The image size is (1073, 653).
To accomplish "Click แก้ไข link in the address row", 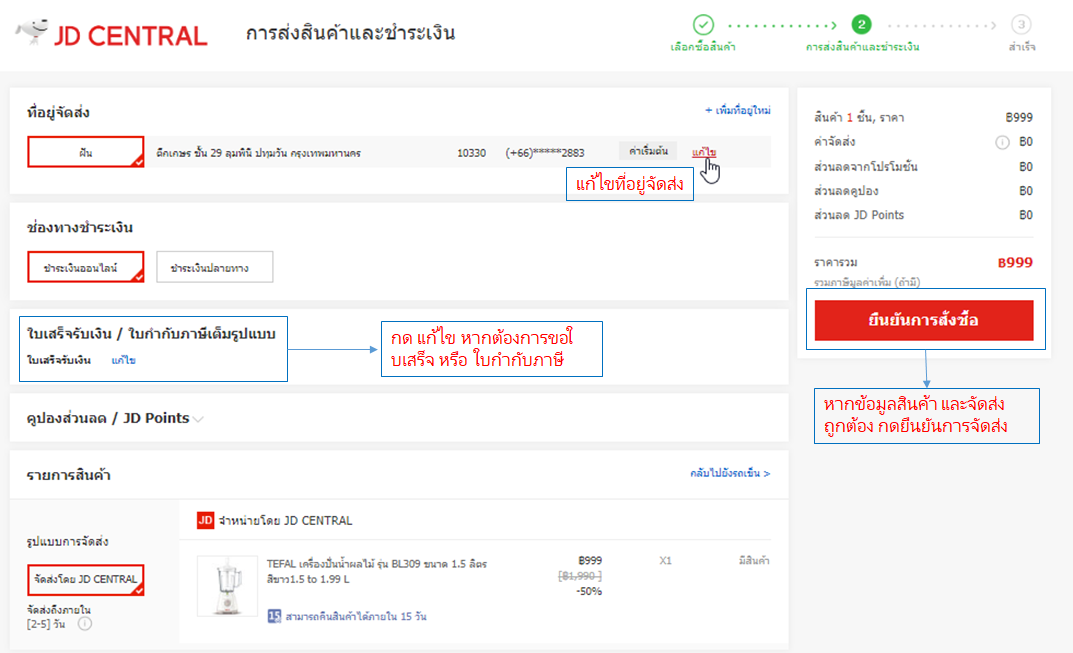I will 703,152.
